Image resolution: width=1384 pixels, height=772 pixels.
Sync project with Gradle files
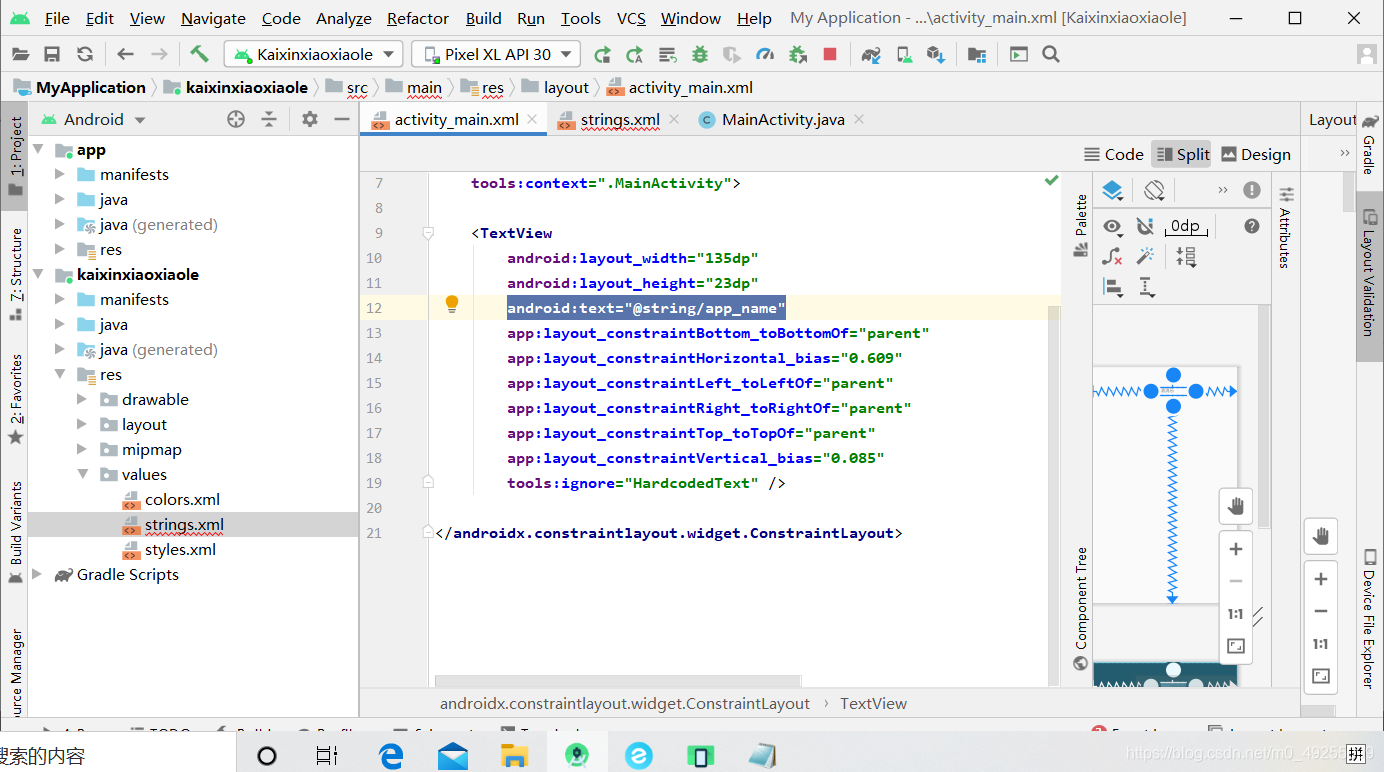[870, 54]
